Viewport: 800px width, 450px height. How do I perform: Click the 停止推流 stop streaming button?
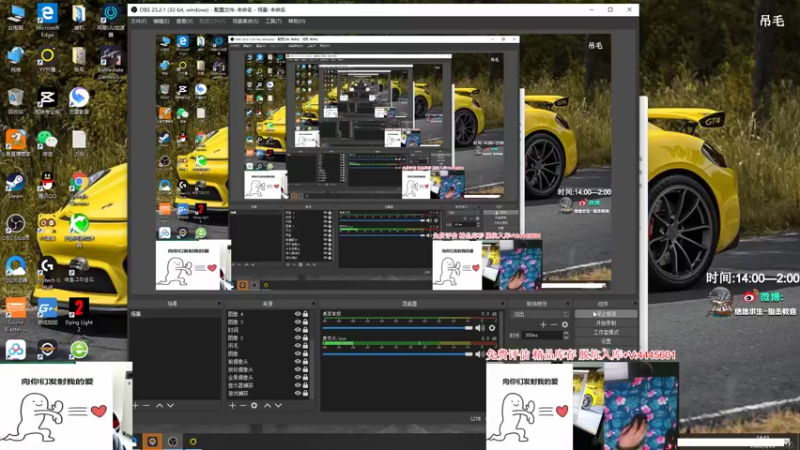coord(606,314)
